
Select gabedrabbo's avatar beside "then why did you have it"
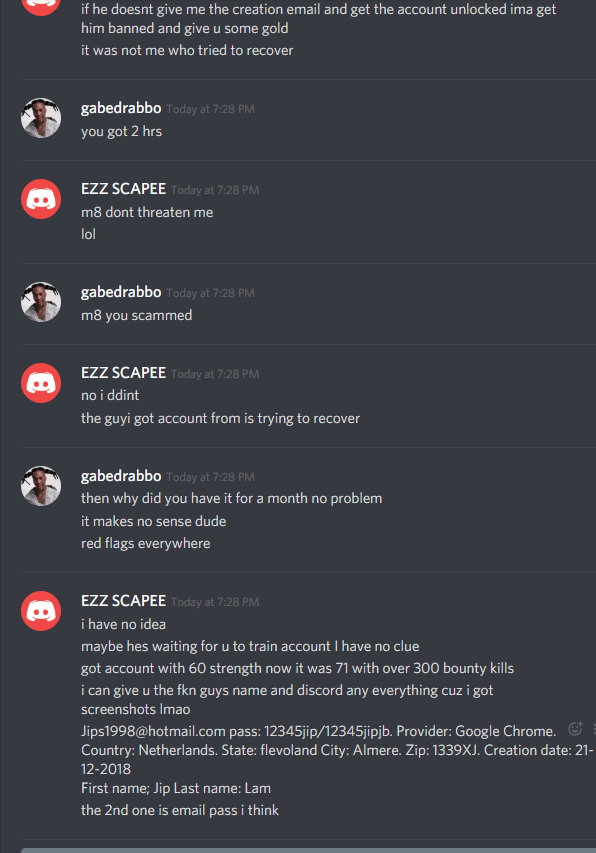(41, 486)
